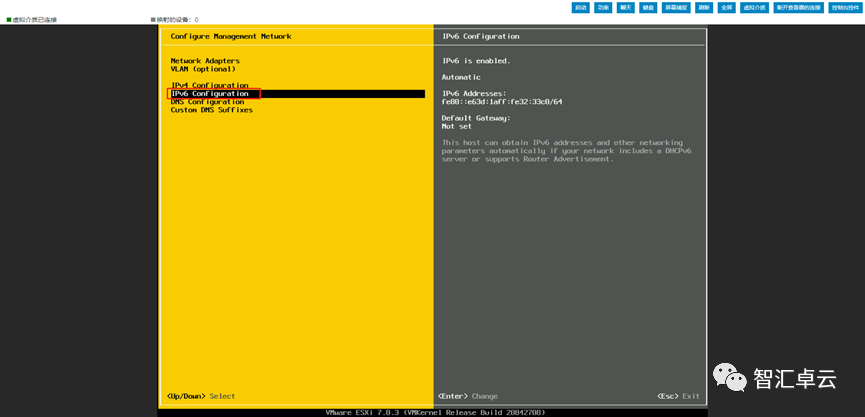Click the DHCPv6 help description paragraph
This screenshot has height=417, width=865.
tap(567, 151)
